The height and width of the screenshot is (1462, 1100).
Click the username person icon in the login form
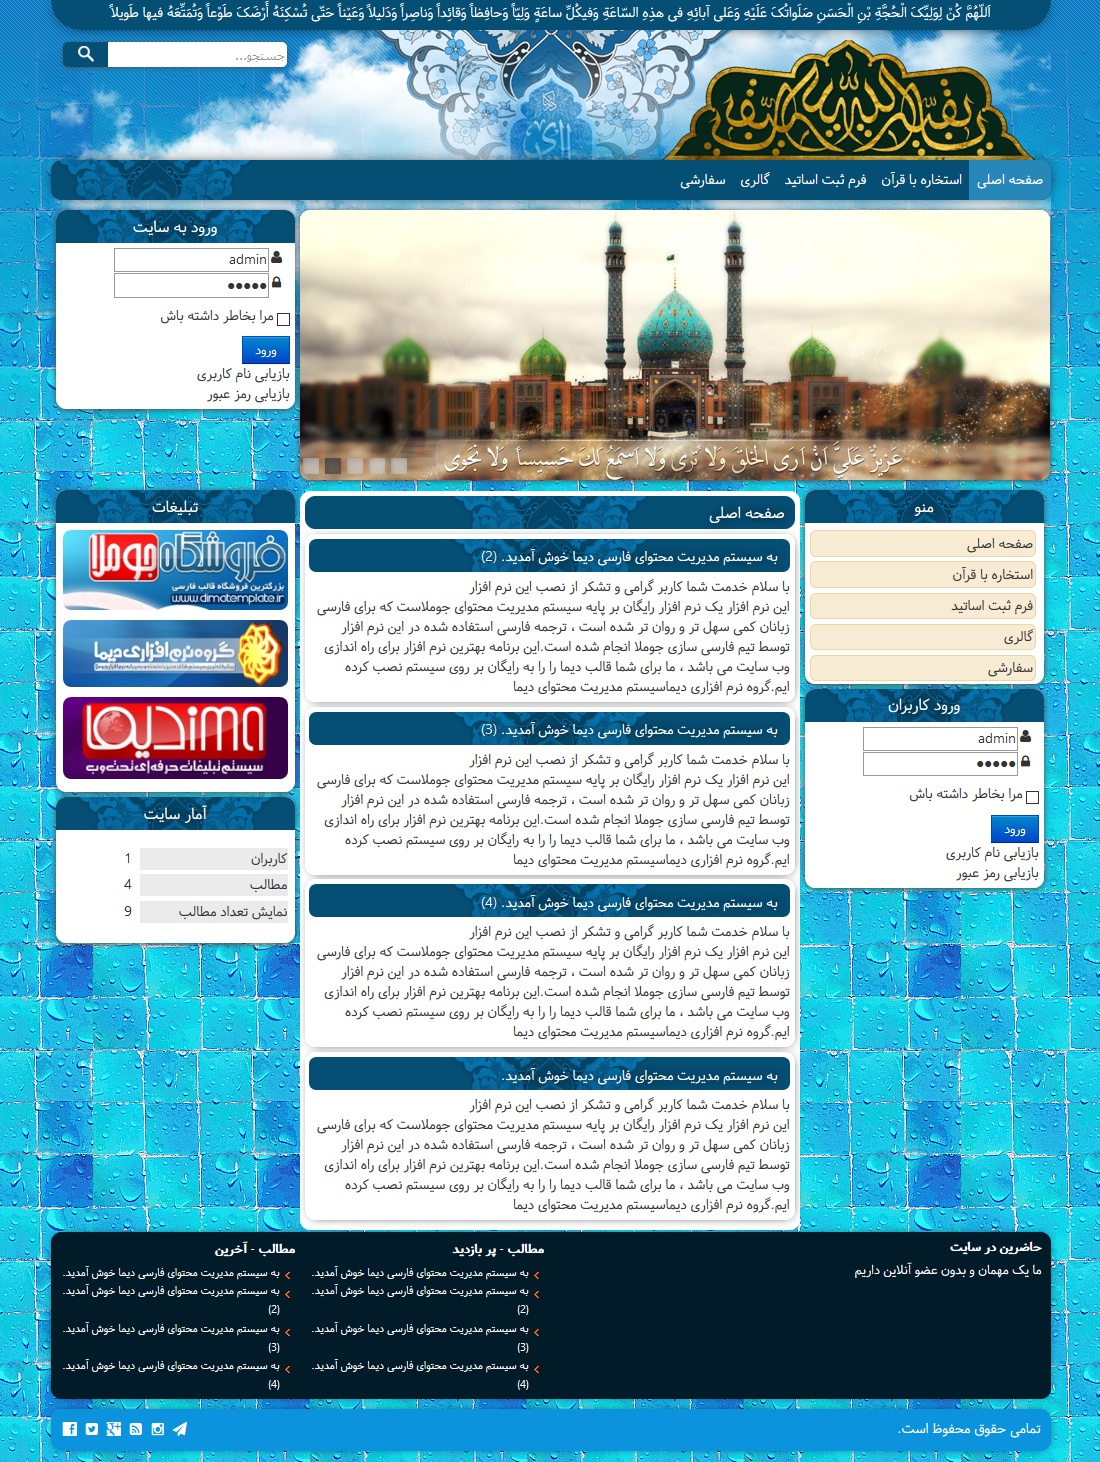coord(275,259)
